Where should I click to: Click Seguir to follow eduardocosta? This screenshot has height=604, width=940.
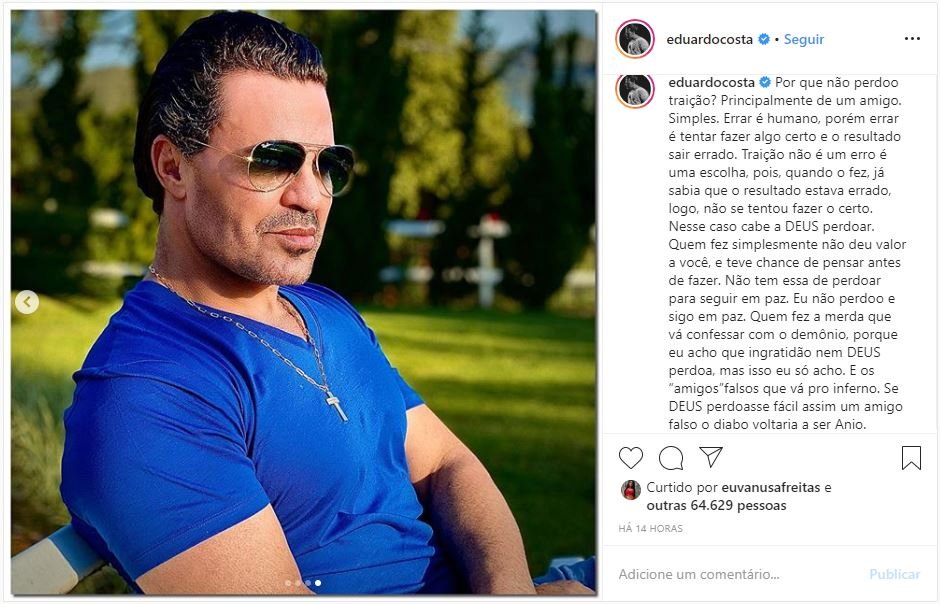click(x=803, y=40)
